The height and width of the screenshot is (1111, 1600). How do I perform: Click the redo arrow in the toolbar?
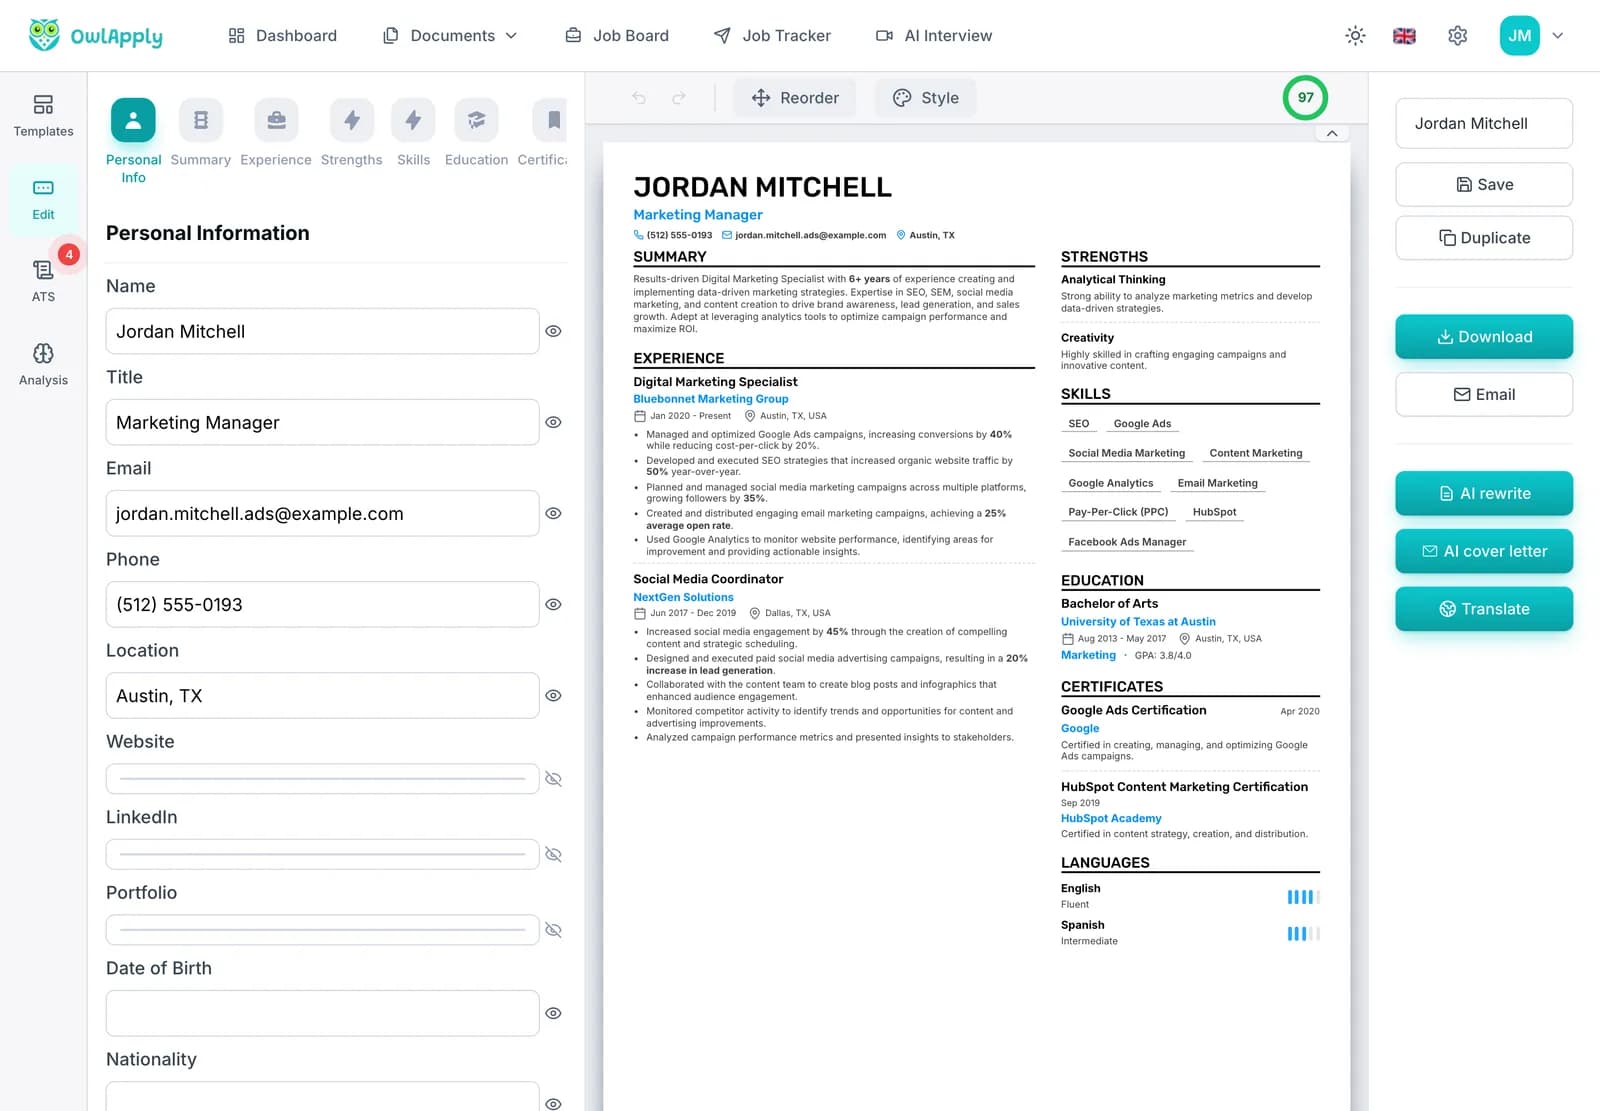click(x=679, y=98)
